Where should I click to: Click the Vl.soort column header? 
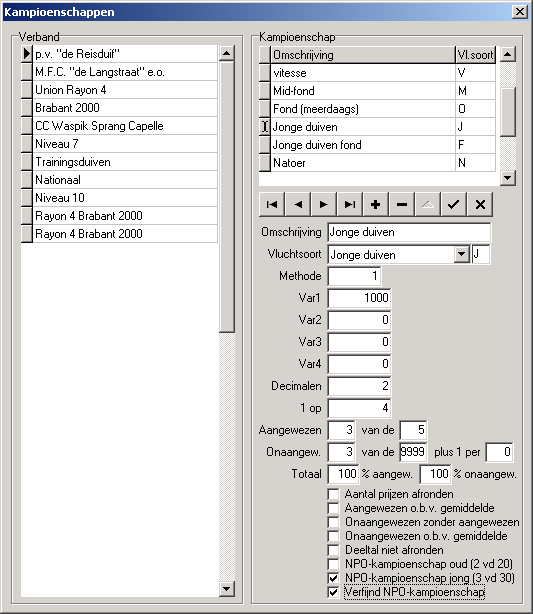(x=475, y=55)
